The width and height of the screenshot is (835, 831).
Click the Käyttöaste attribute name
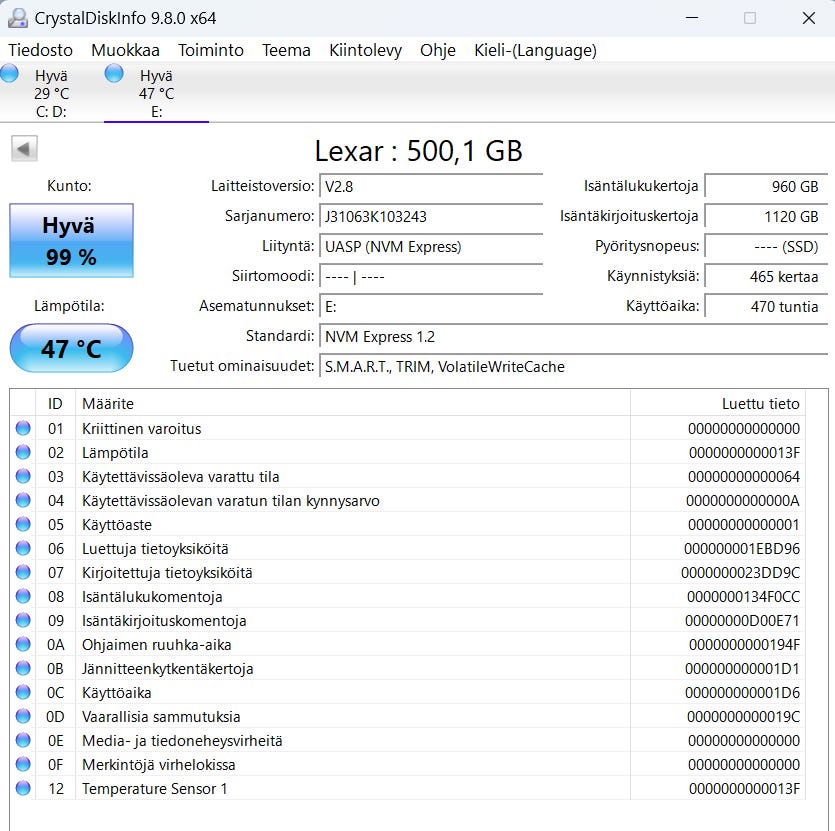(x=117, y=525)
